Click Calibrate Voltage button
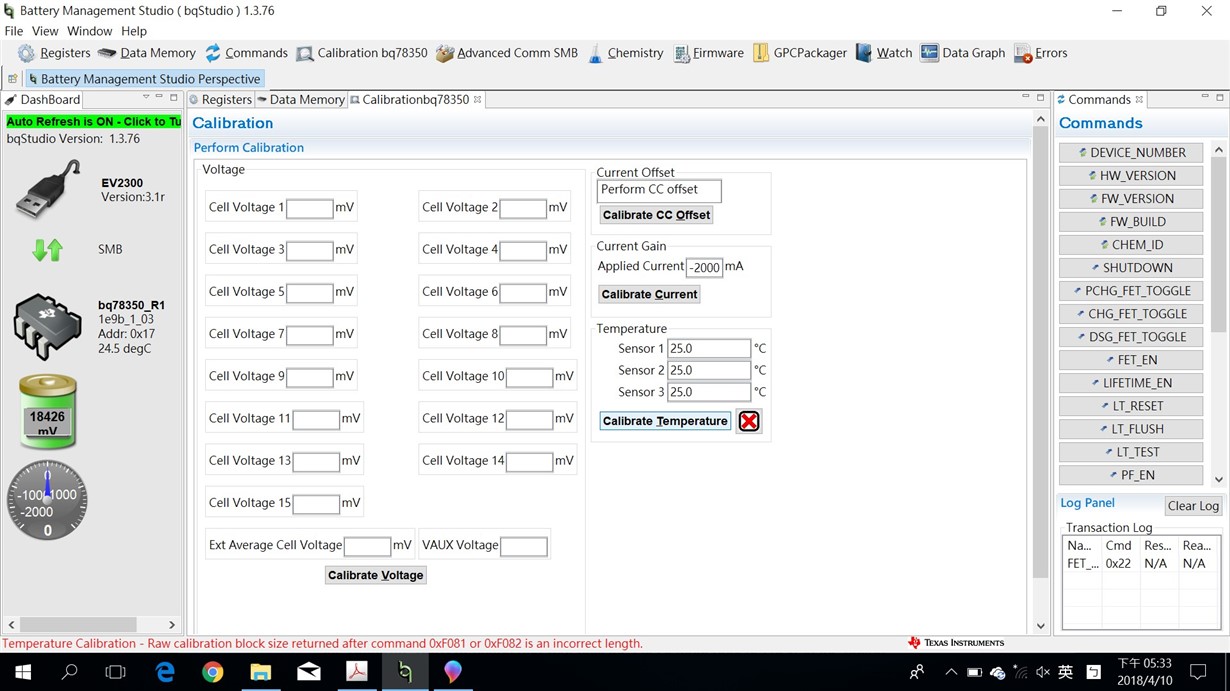 point(376,575)
